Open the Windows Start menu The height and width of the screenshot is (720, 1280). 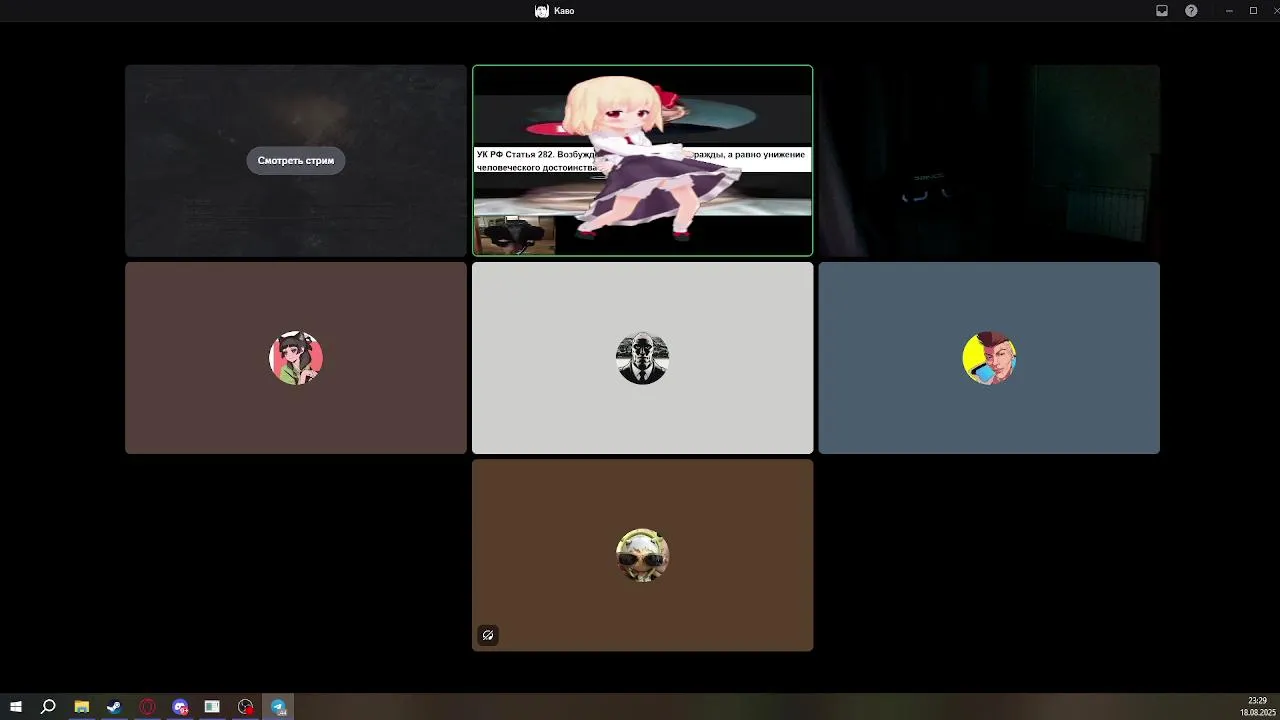click(x=16, y=707)
